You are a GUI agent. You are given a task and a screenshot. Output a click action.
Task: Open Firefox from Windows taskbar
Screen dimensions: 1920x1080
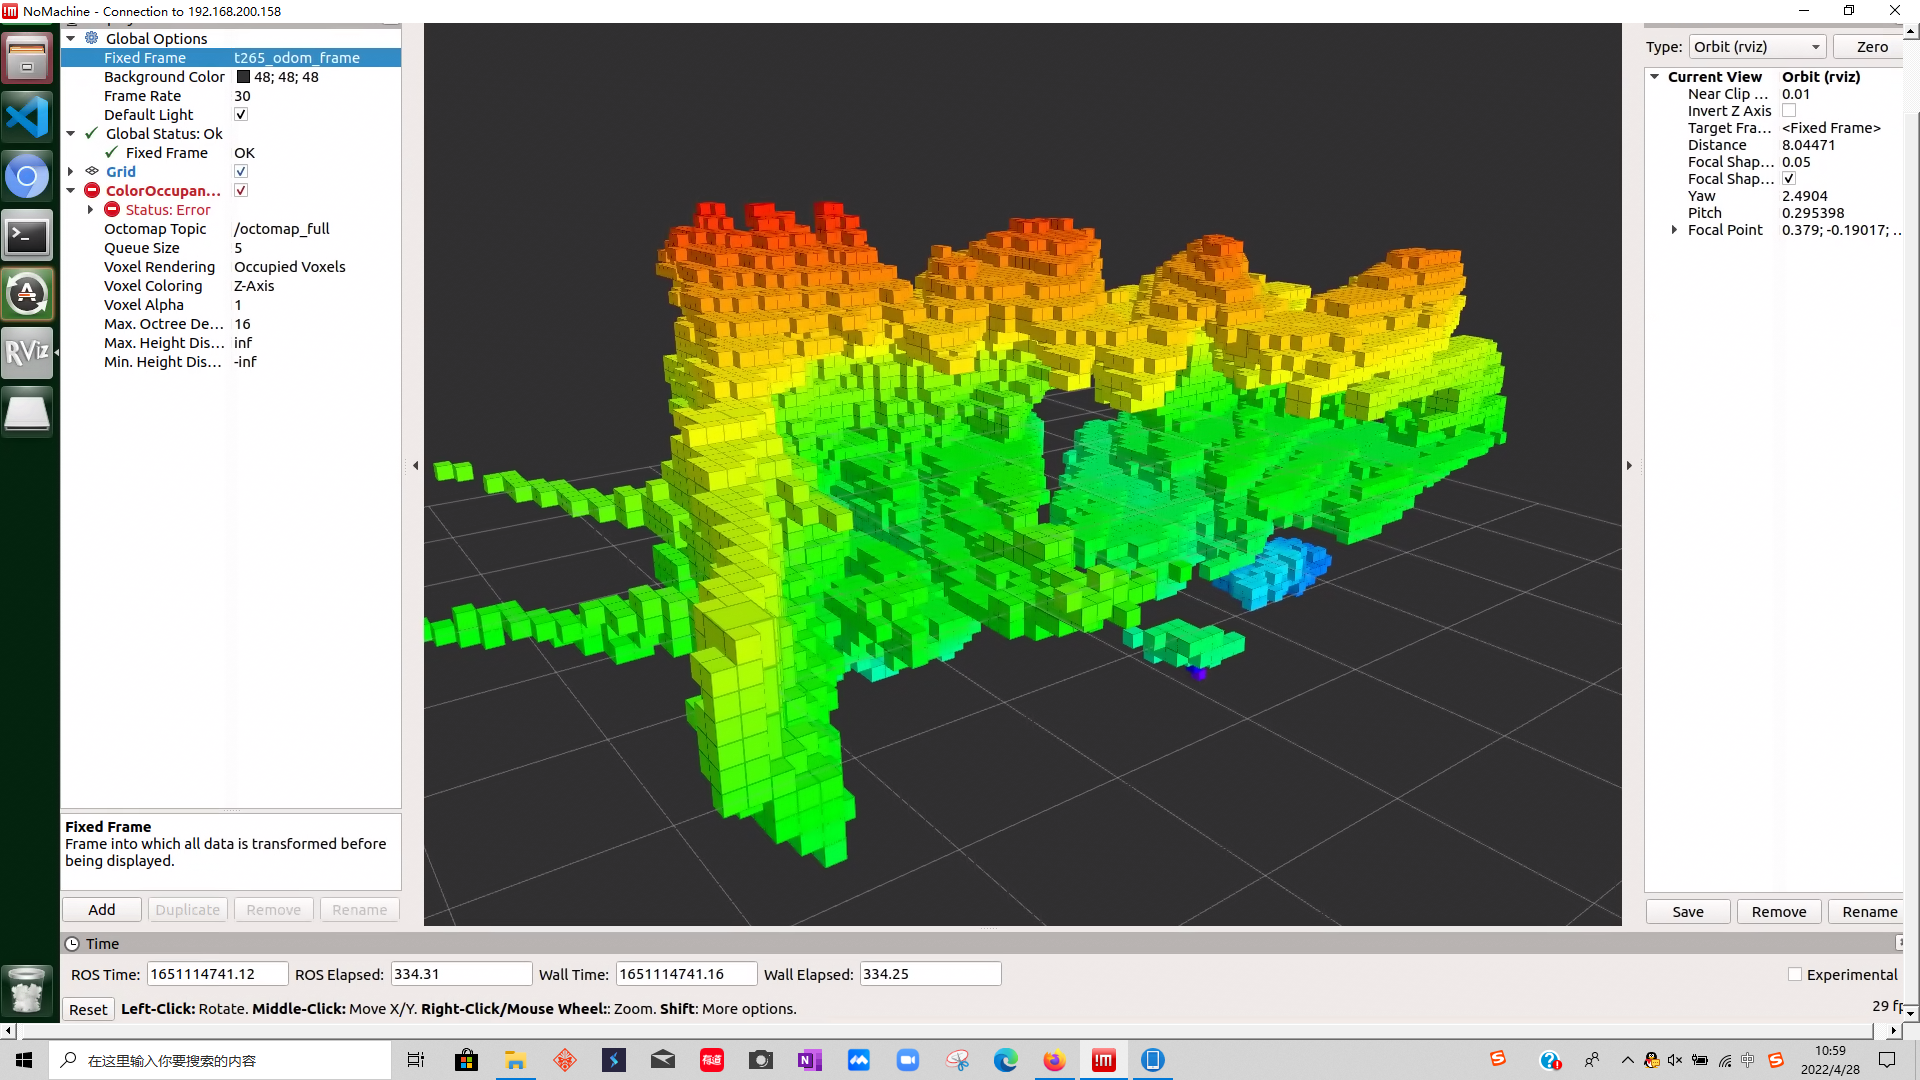(x=1054, y=1060)
